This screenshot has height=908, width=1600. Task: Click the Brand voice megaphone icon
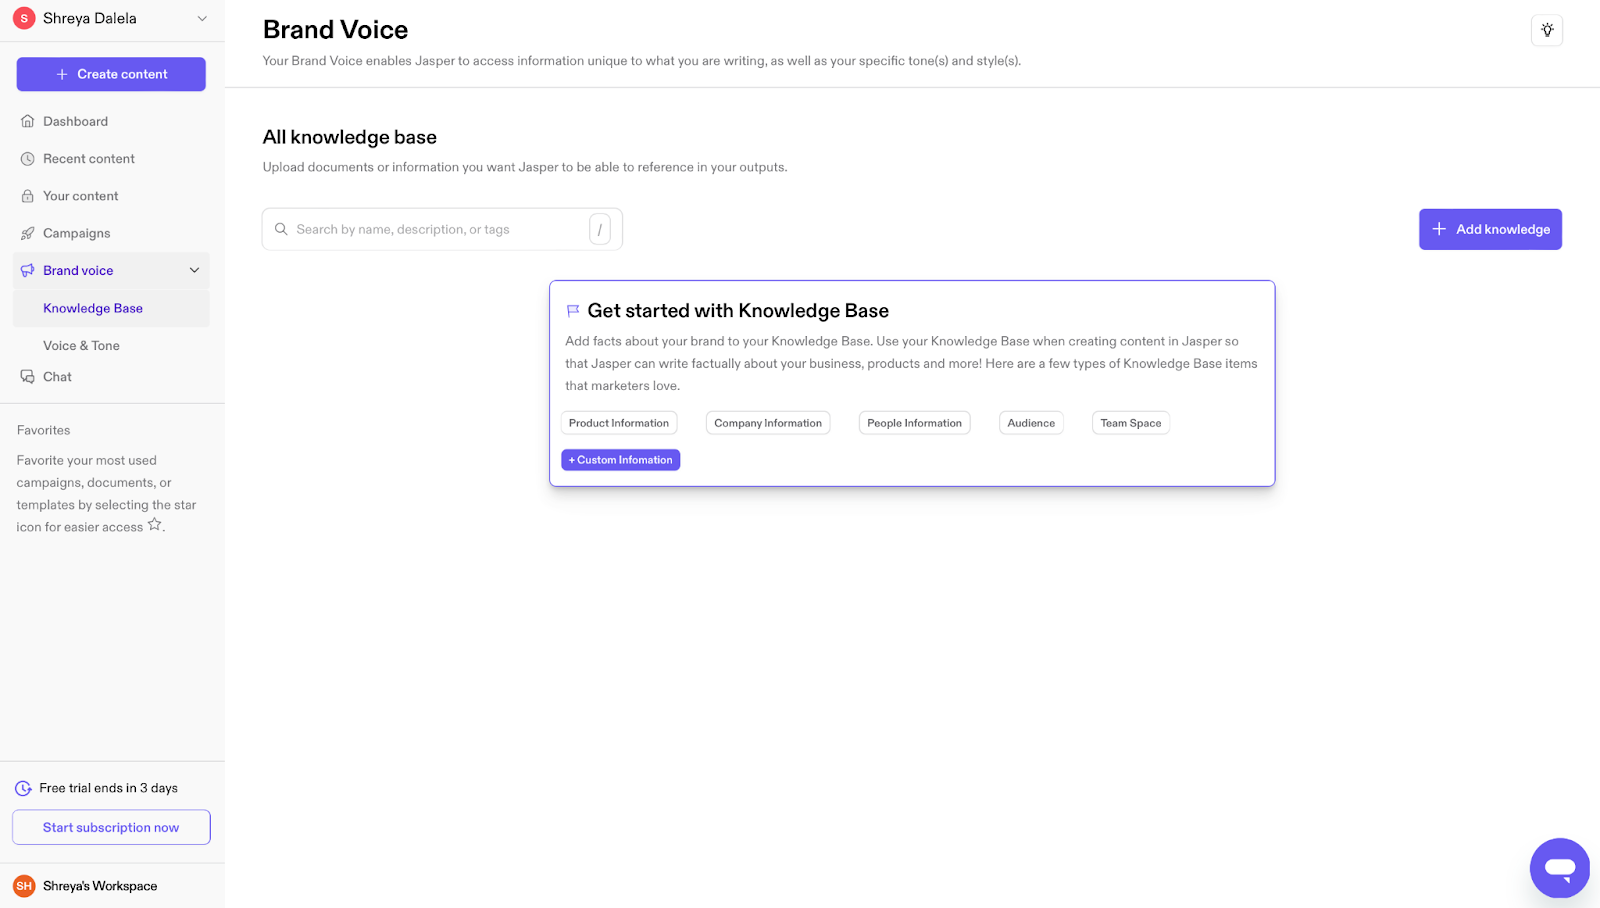[x=28, y=270]
